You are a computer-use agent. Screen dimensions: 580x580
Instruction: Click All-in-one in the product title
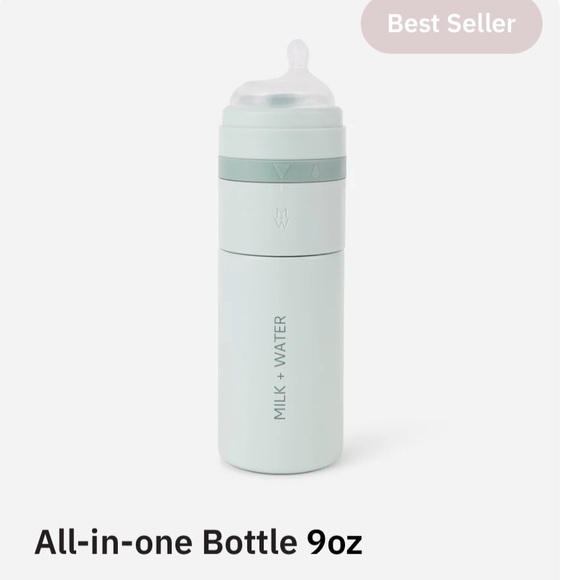pyautogui.click(x=113, y=542)
